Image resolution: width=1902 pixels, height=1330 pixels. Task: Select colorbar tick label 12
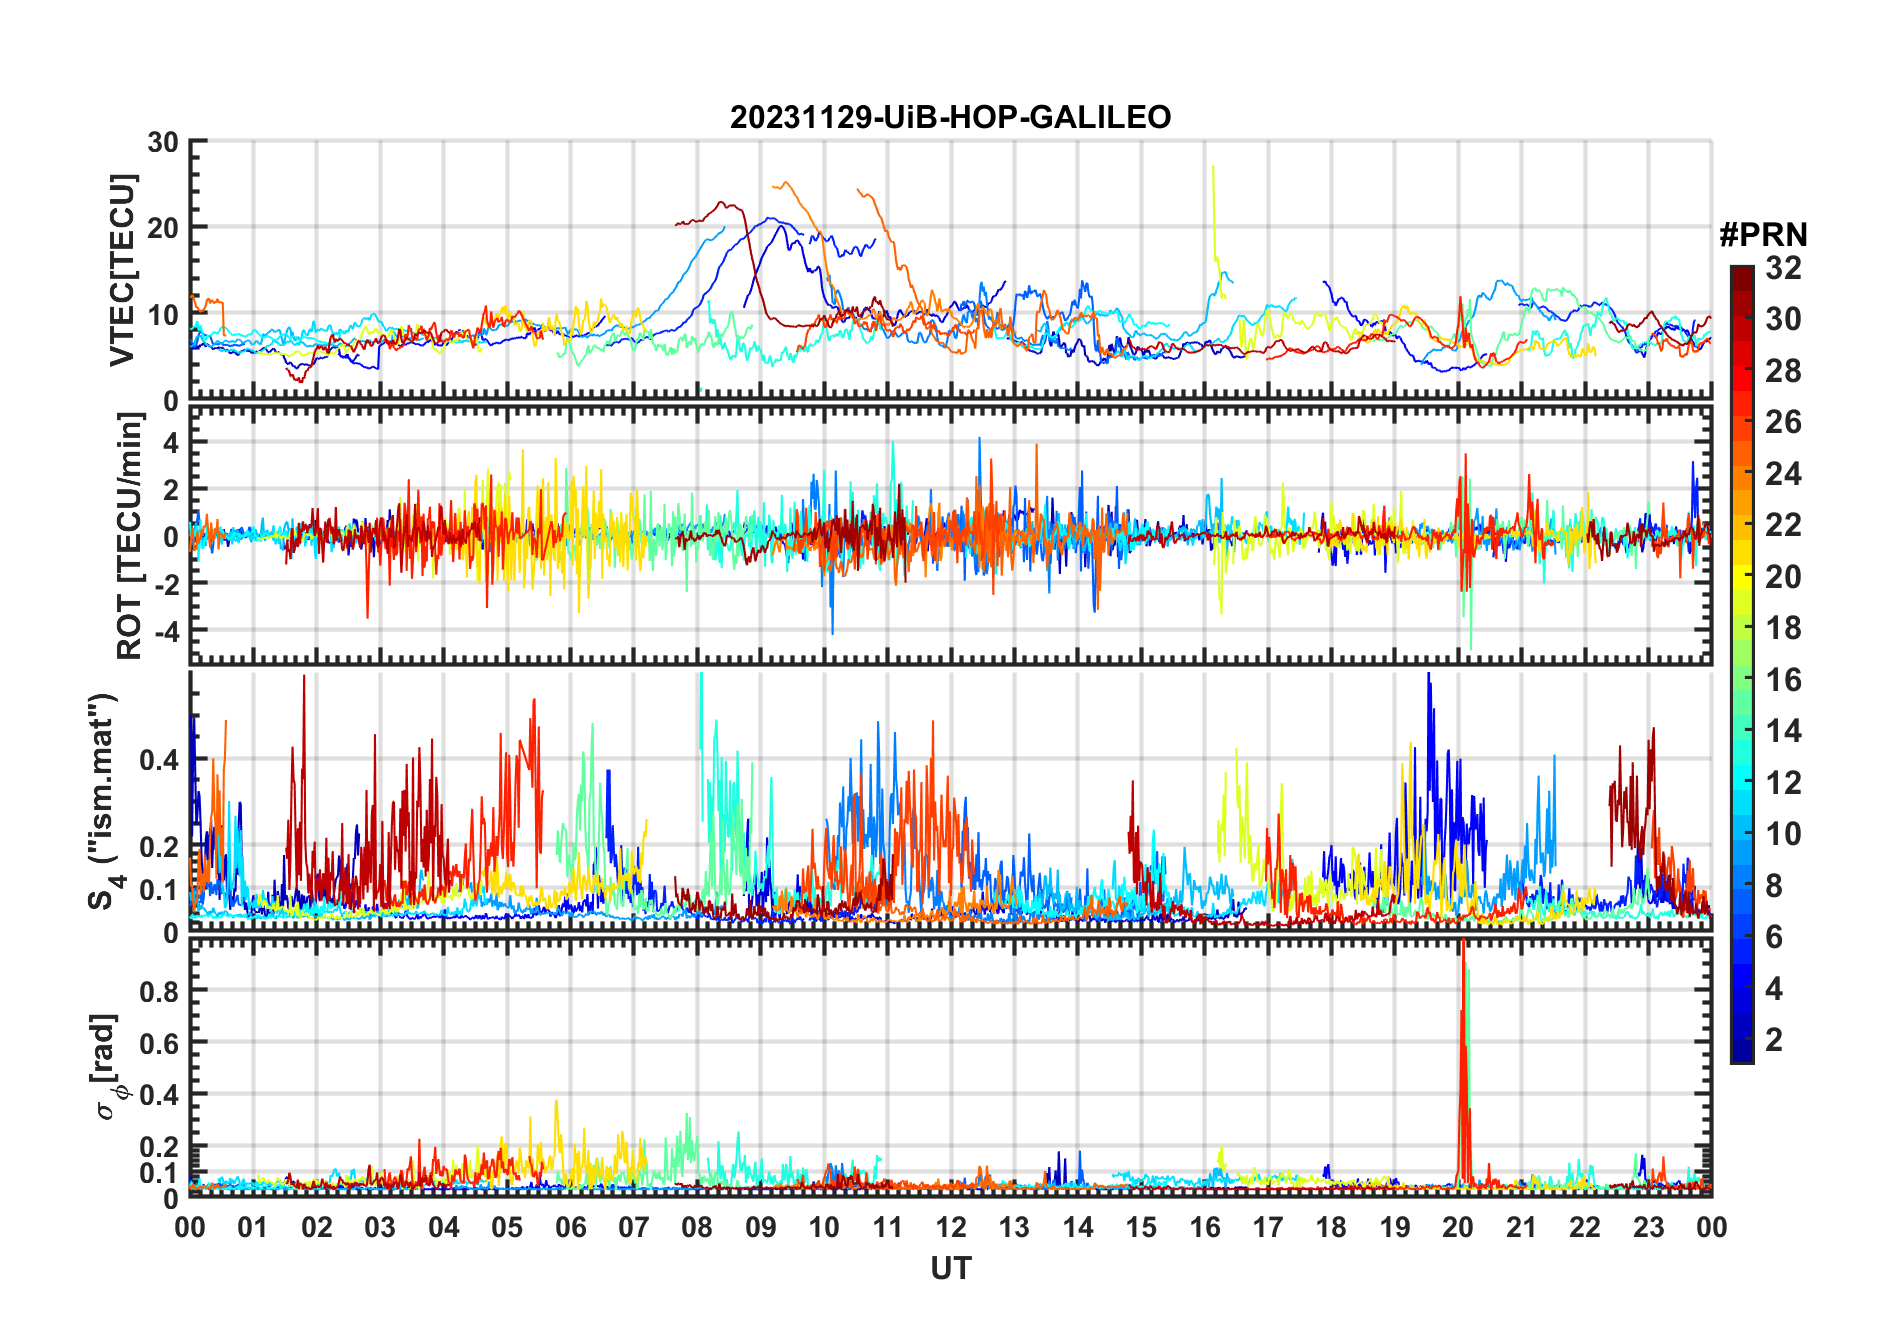click(x=1783, y=783)
